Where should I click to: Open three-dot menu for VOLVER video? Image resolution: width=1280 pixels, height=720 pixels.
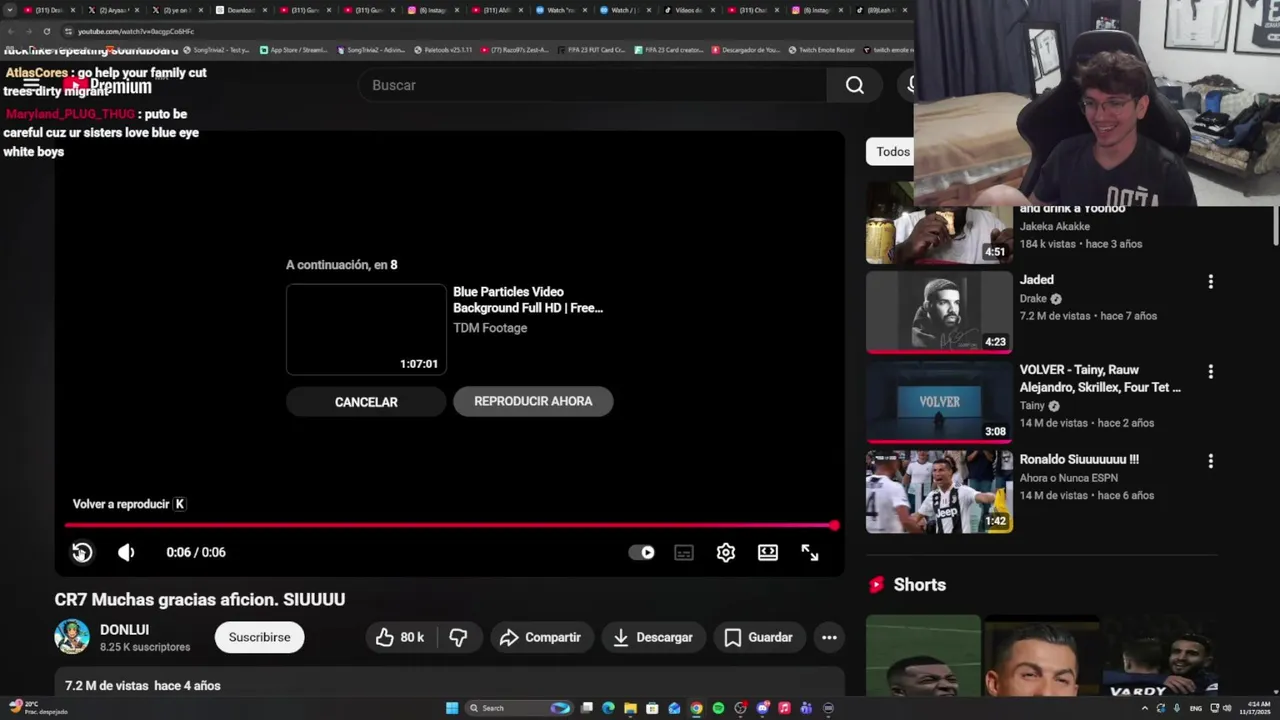pyautogui.click(x=1210, y=372)
